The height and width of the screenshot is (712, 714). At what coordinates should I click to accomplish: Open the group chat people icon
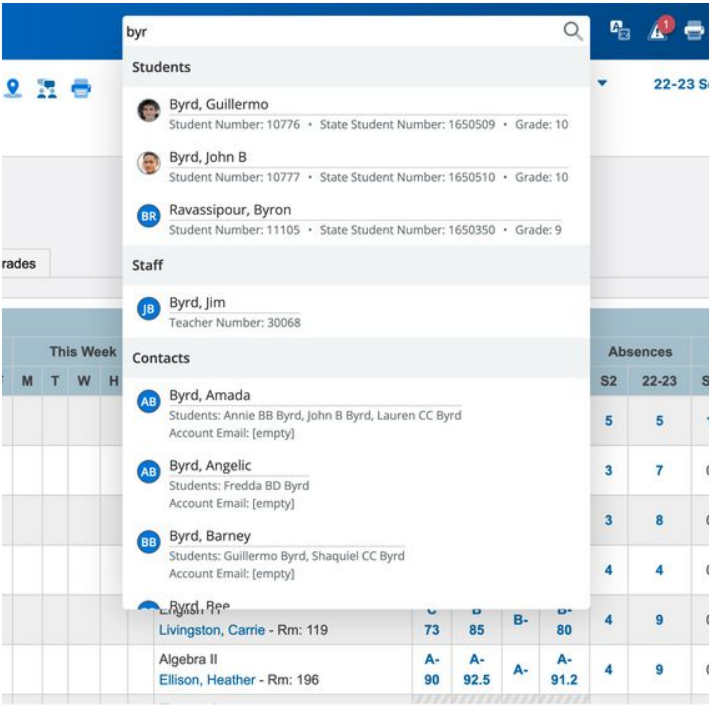tap(46, 88)
